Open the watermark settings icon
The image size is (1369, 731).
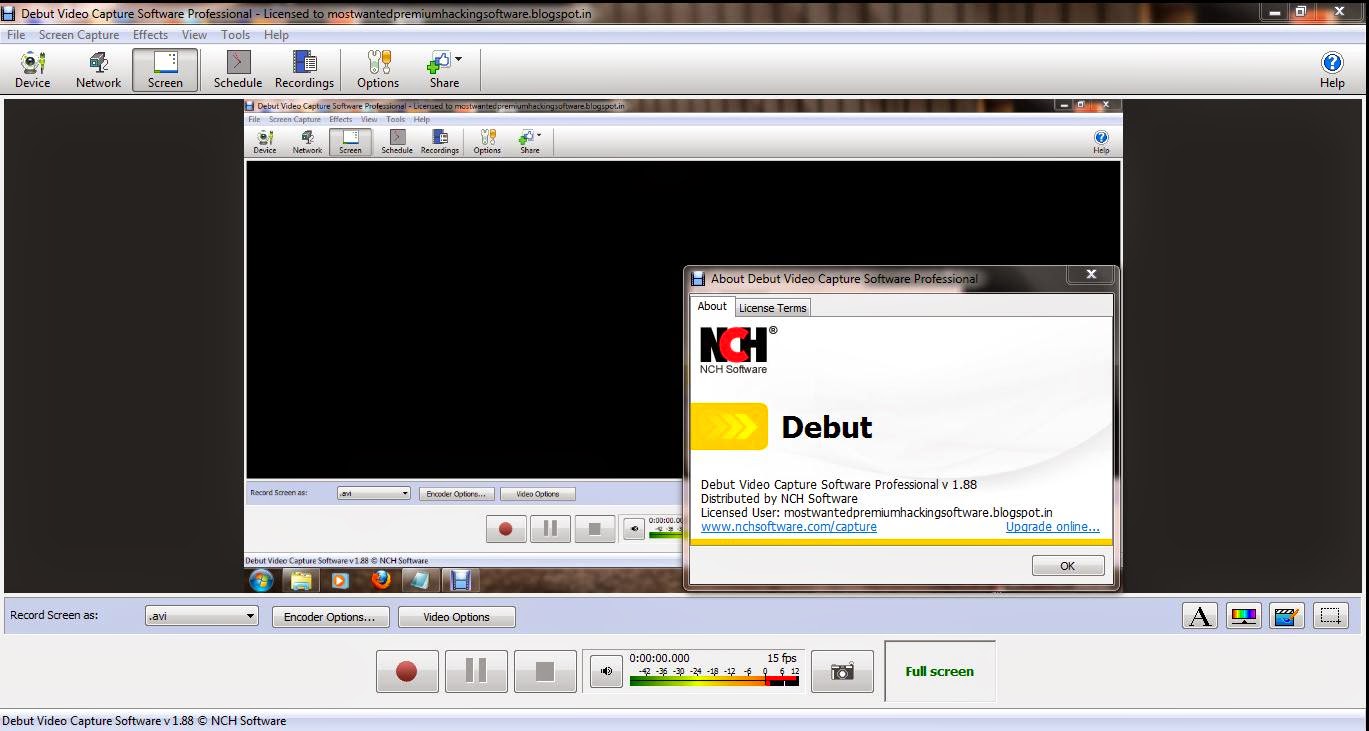[1287, 616]
